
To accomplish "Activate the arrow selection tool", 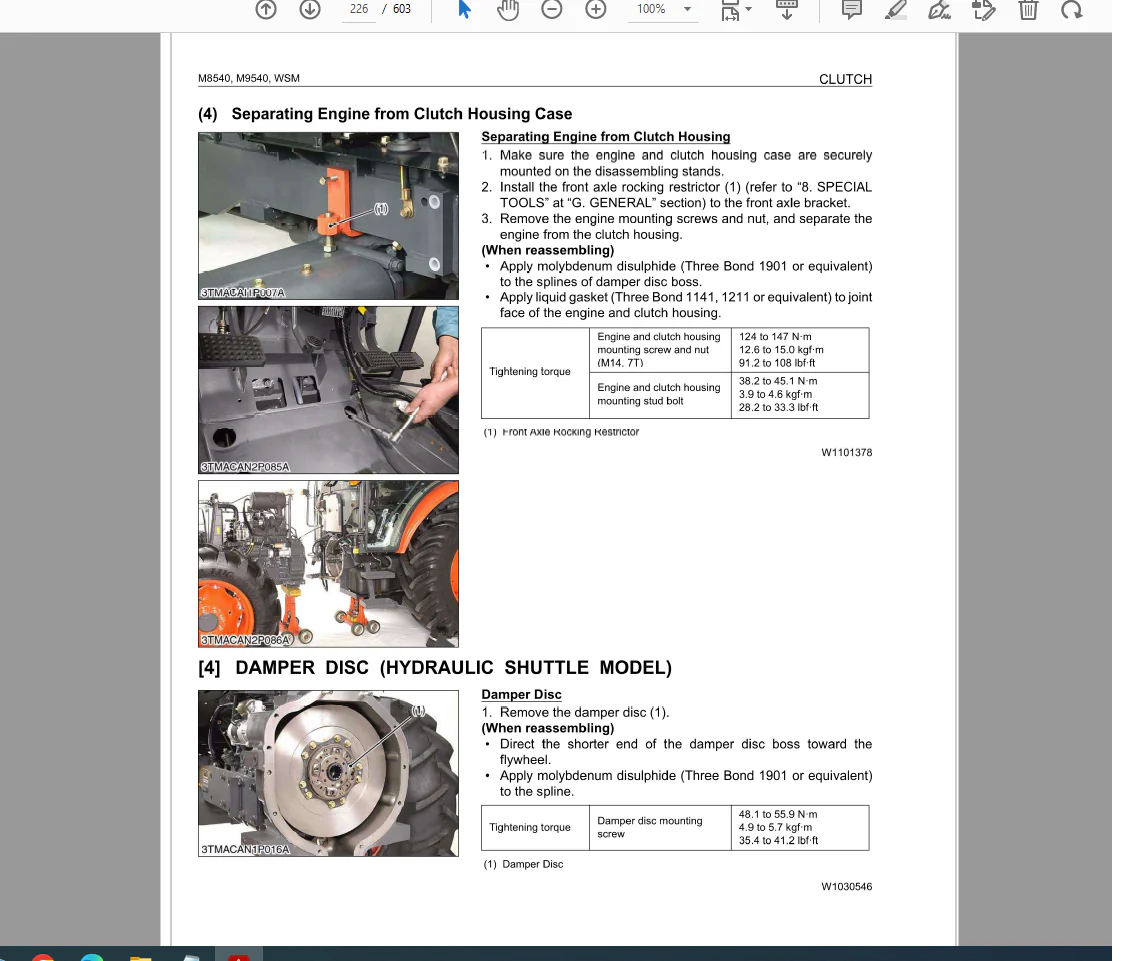I will [464, 9].
